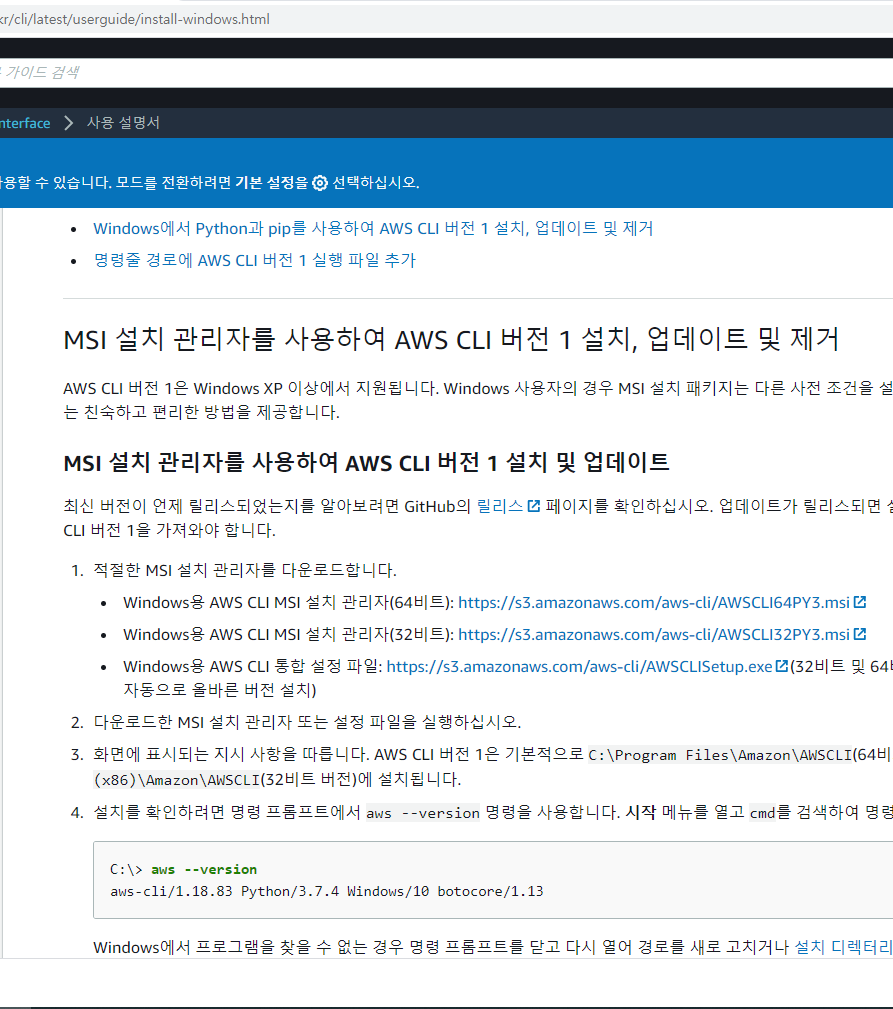Viewport: 893px width, 1009px height.
Task: Click the aws --version command in code block
Action: (x=204, y=869)
